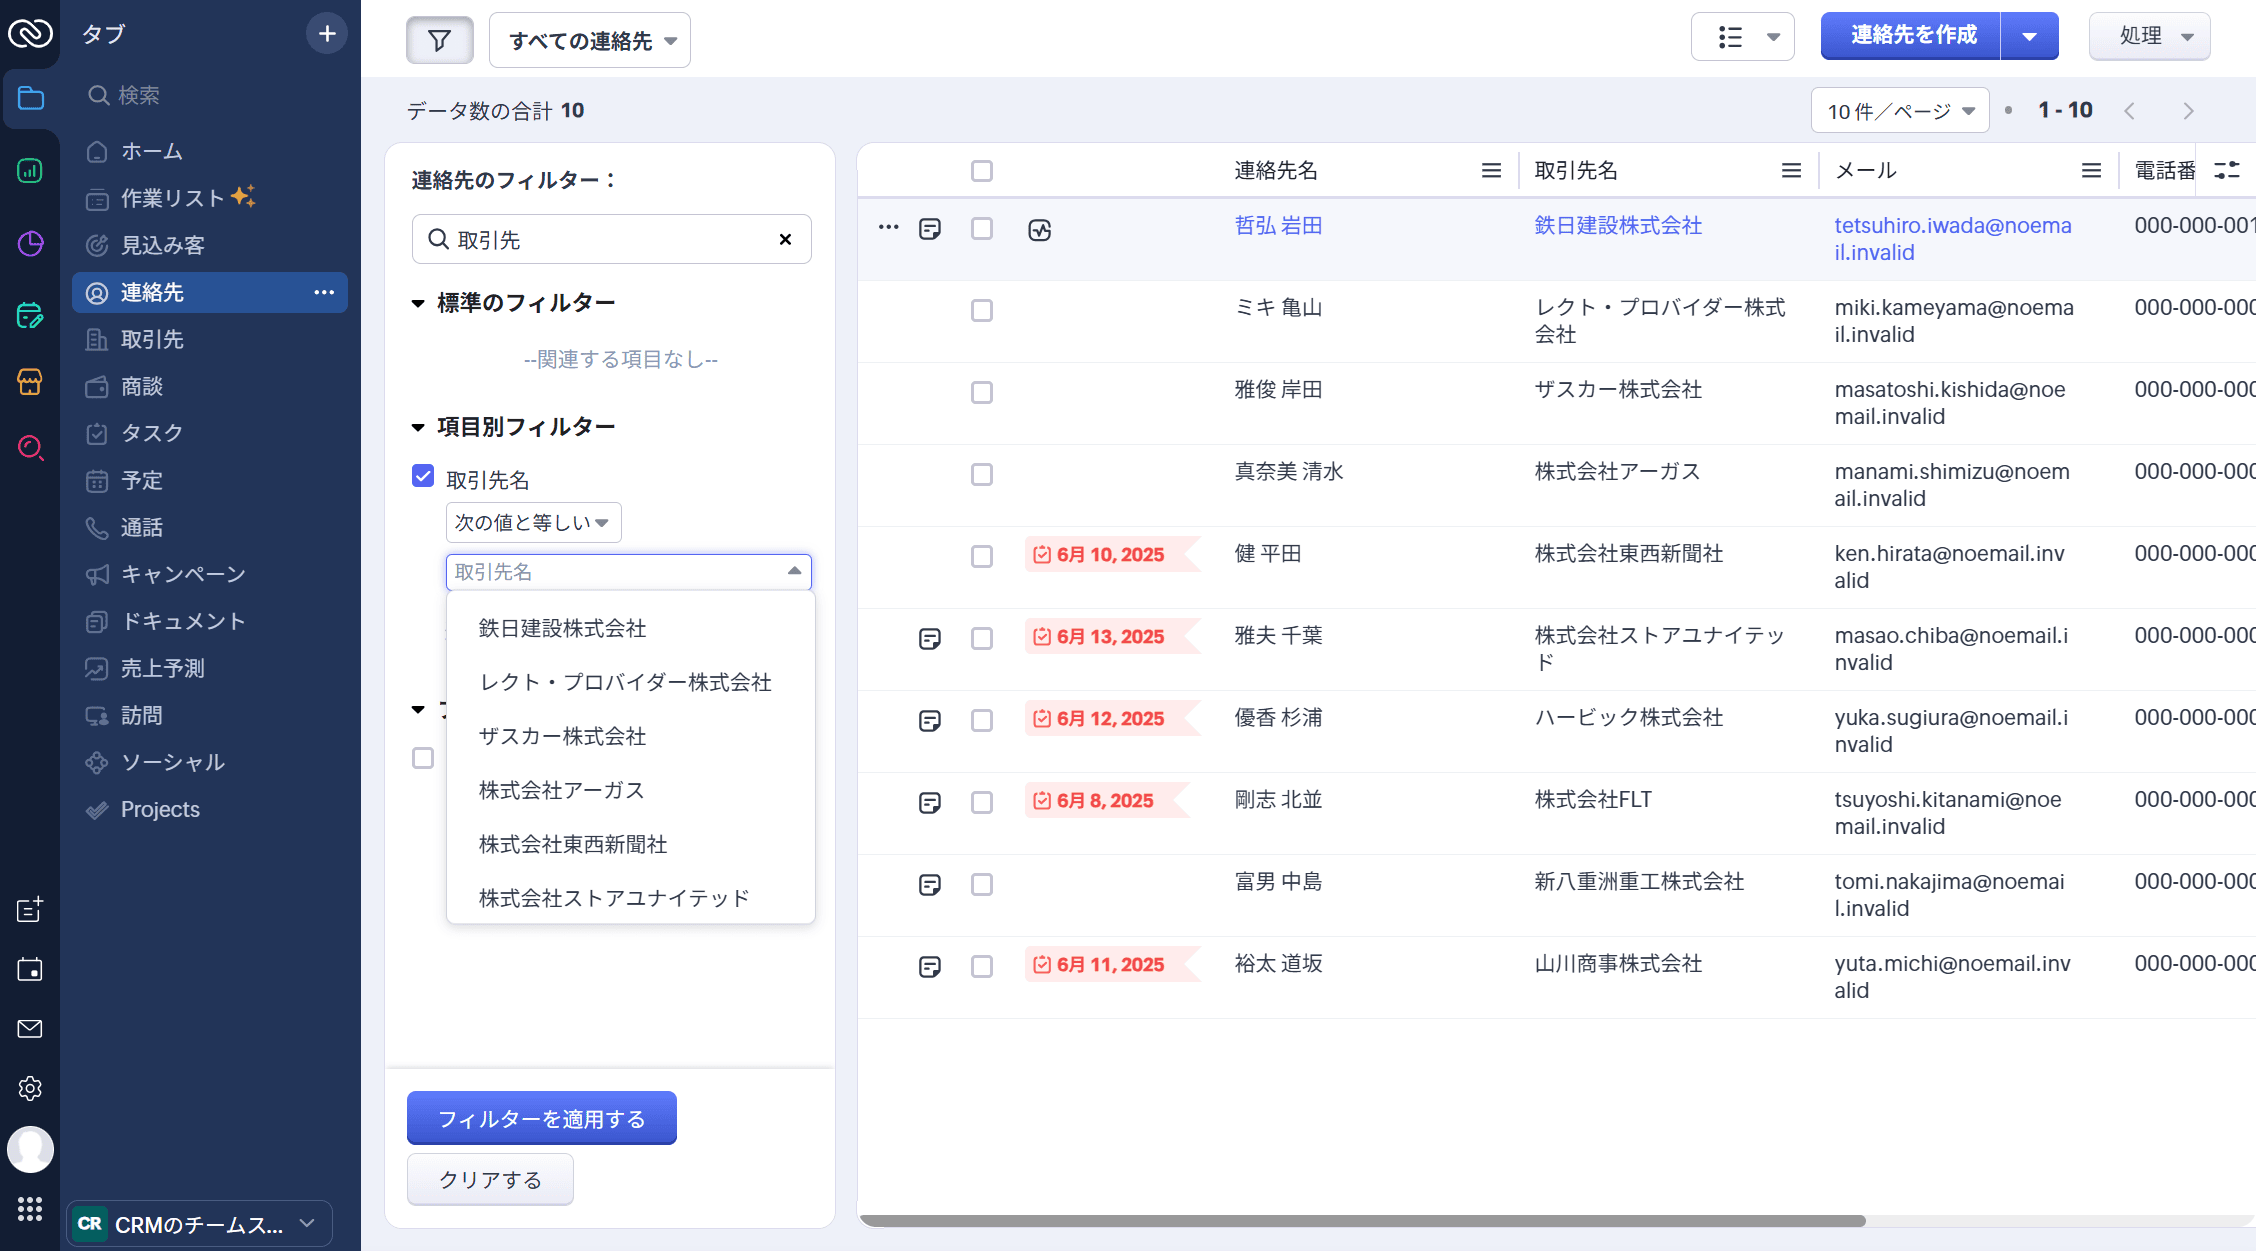Tick the select-all checkbox in the table header
Image resolution: width=2256 pixels, height=1251 pixels.
(x=982, y=171)
